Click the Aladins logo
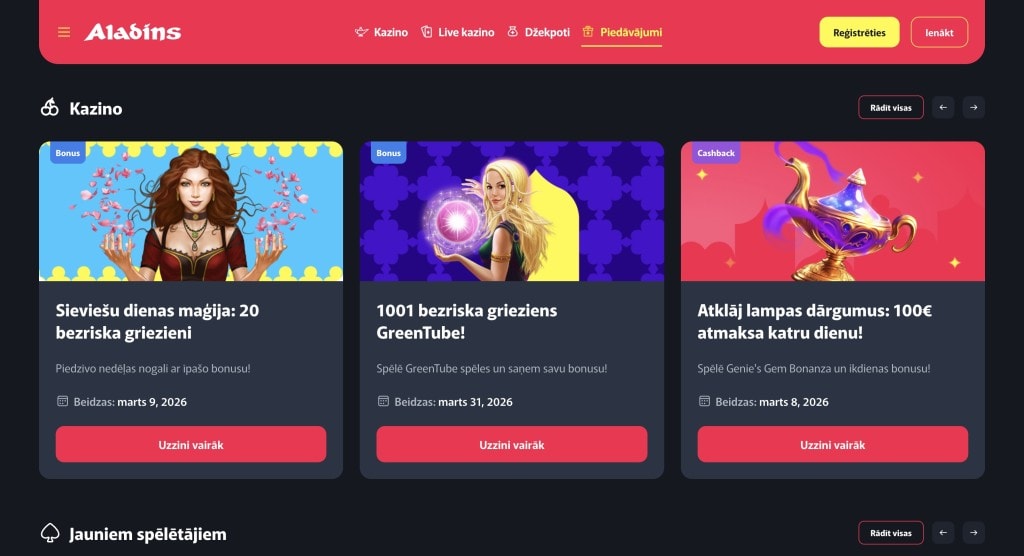Viewport: 1024px width, 556px height. [x=133, y=32]
